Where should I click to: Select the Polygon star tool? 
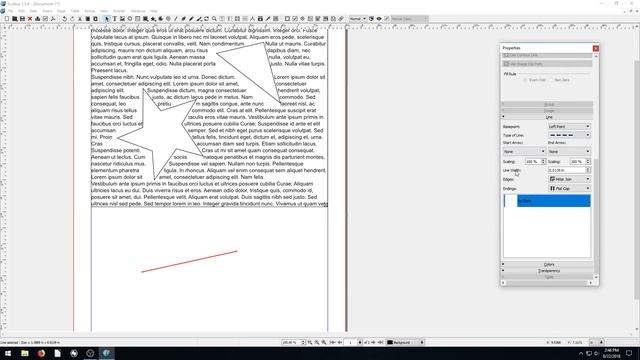153,19
